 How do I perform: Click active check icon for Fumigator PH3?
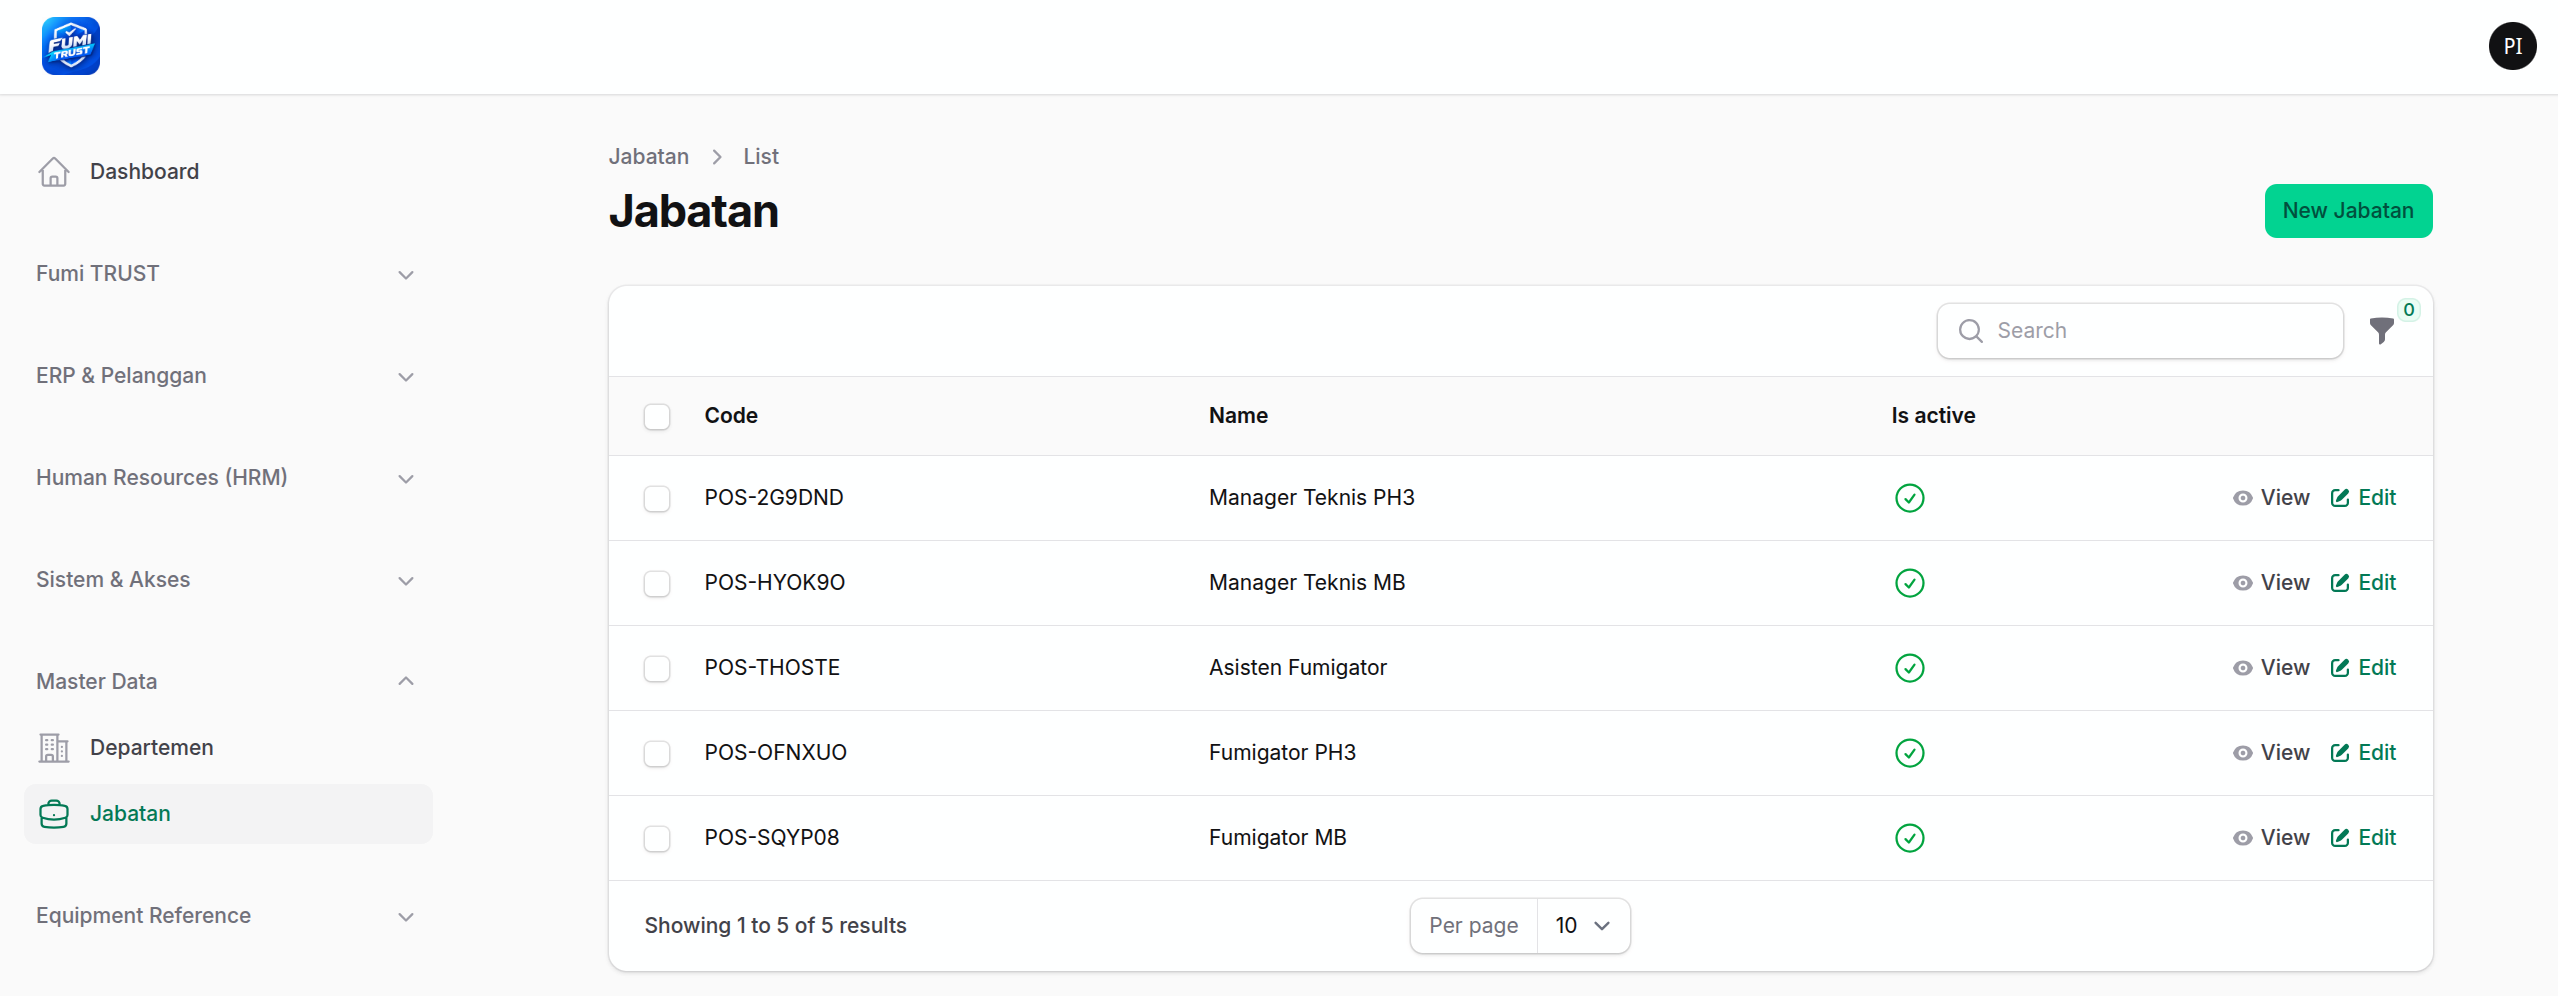(1909, 753)
